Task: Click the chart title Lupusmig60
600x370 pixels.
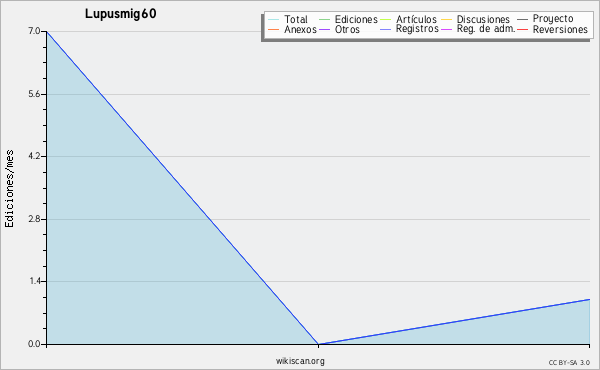Action: (121, 14)
